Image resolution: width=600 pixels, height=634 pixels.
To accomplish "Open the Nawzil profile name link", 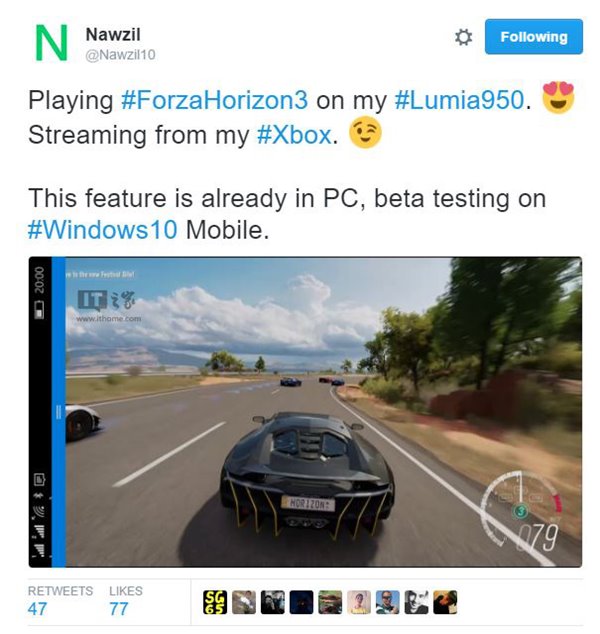I will [x=113, y=34].
